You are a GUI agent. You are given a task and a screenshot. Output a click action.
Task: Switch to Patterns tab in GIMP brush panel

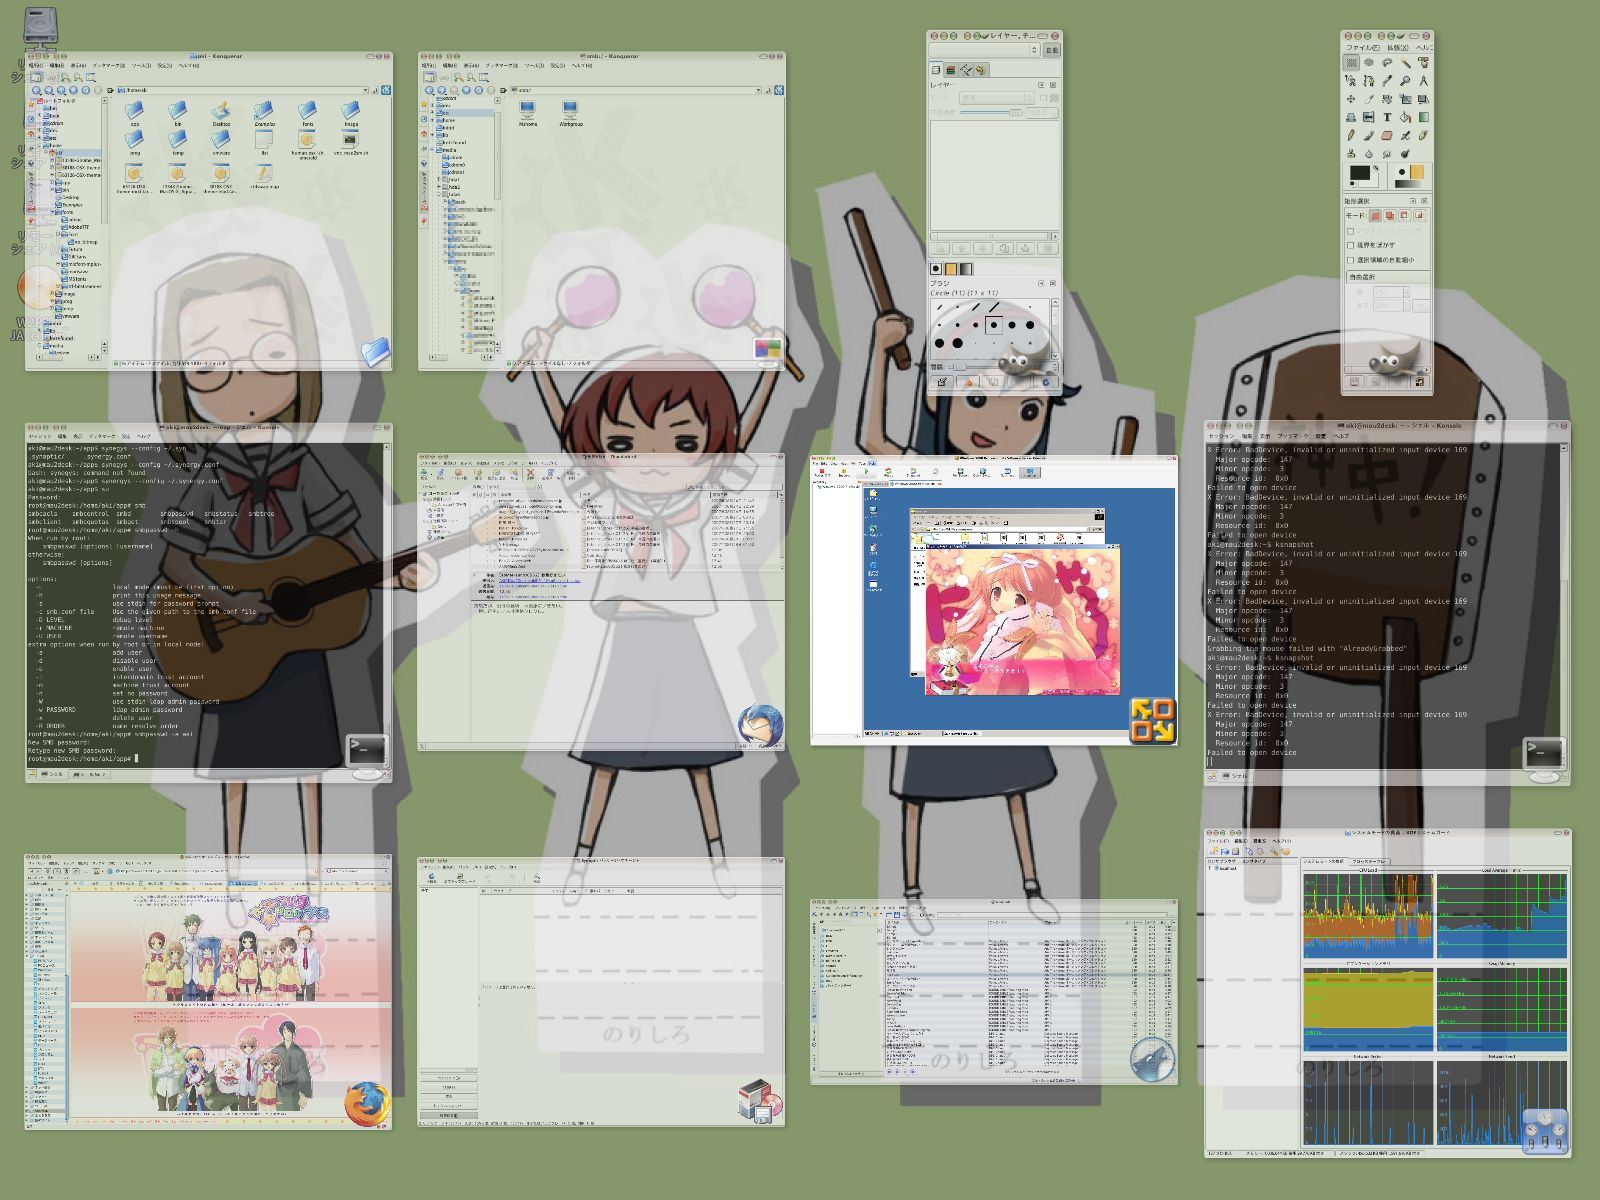click(x=951, y=269)
